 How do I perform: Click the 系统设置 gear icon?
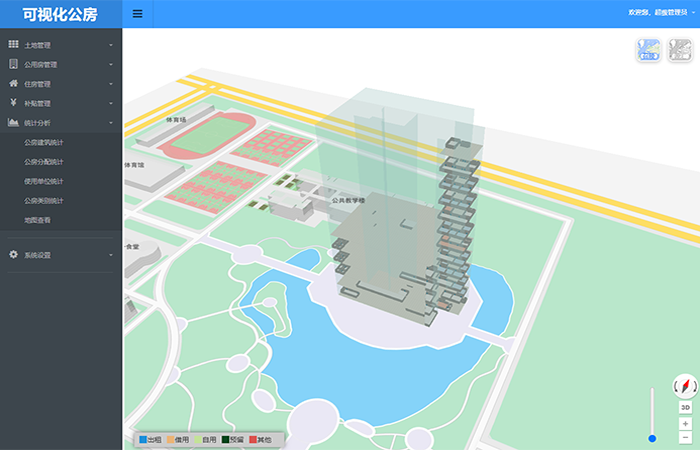(x=13, y=255)
